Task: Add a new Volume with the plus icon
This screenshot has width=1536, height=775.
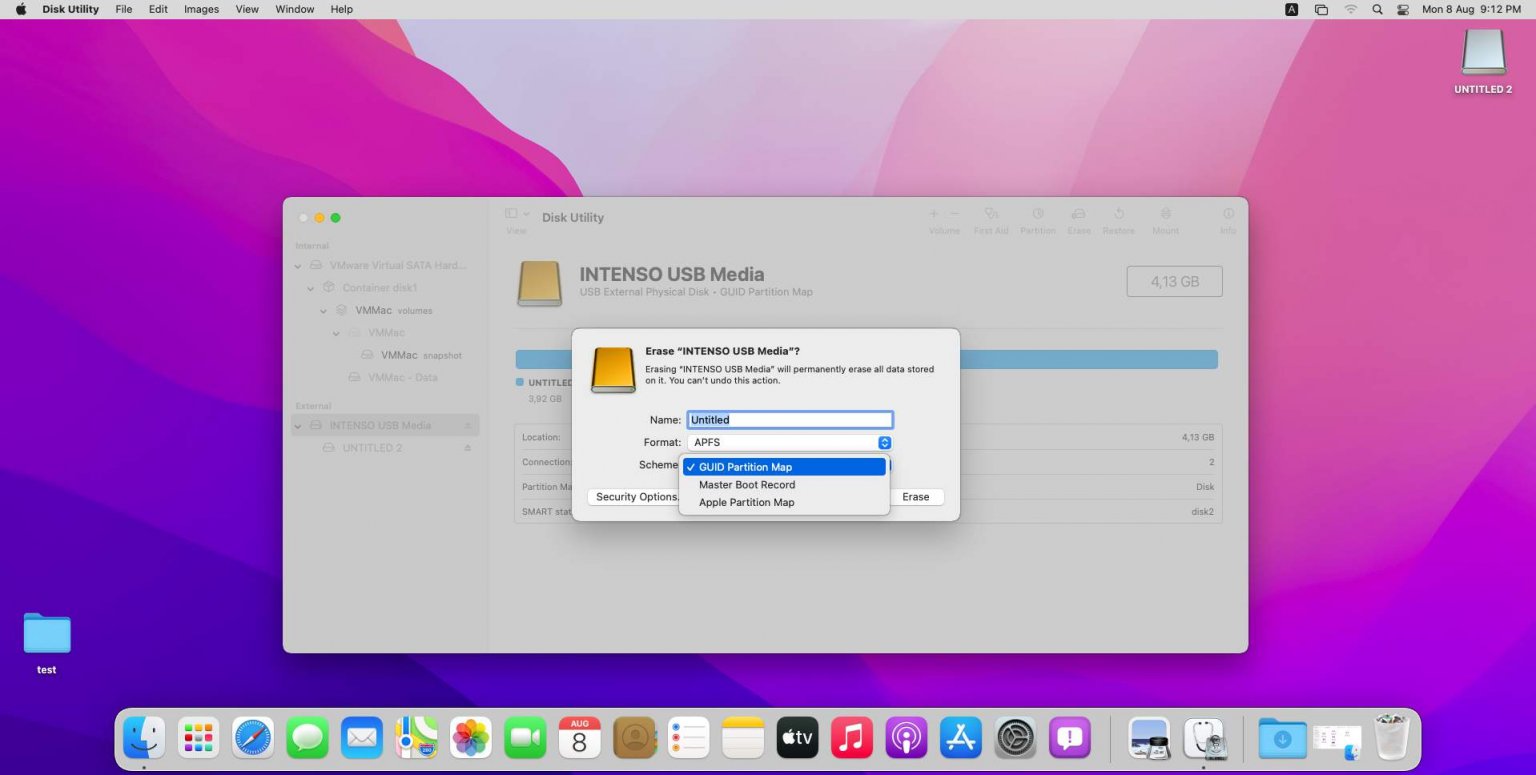Action: tap(933, 213)
